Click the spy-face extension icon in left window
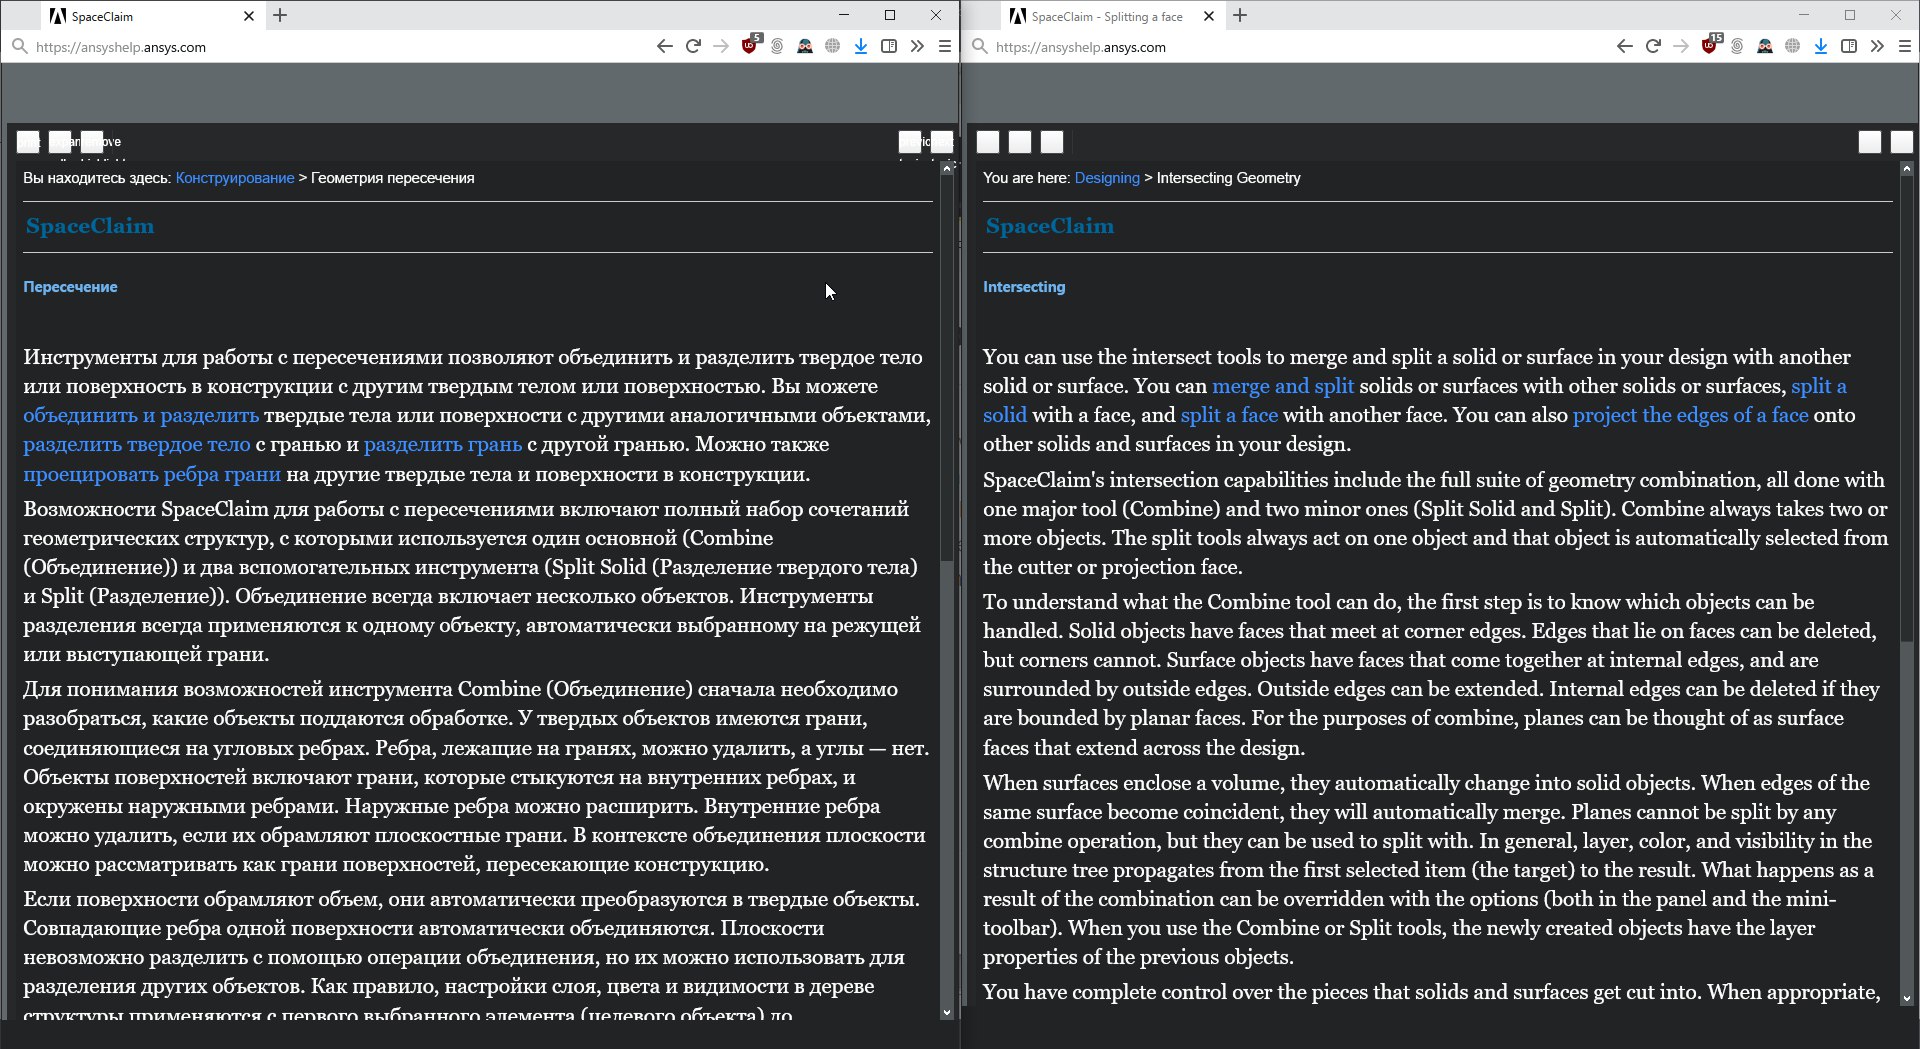1920x1049 pixels. 805,46
